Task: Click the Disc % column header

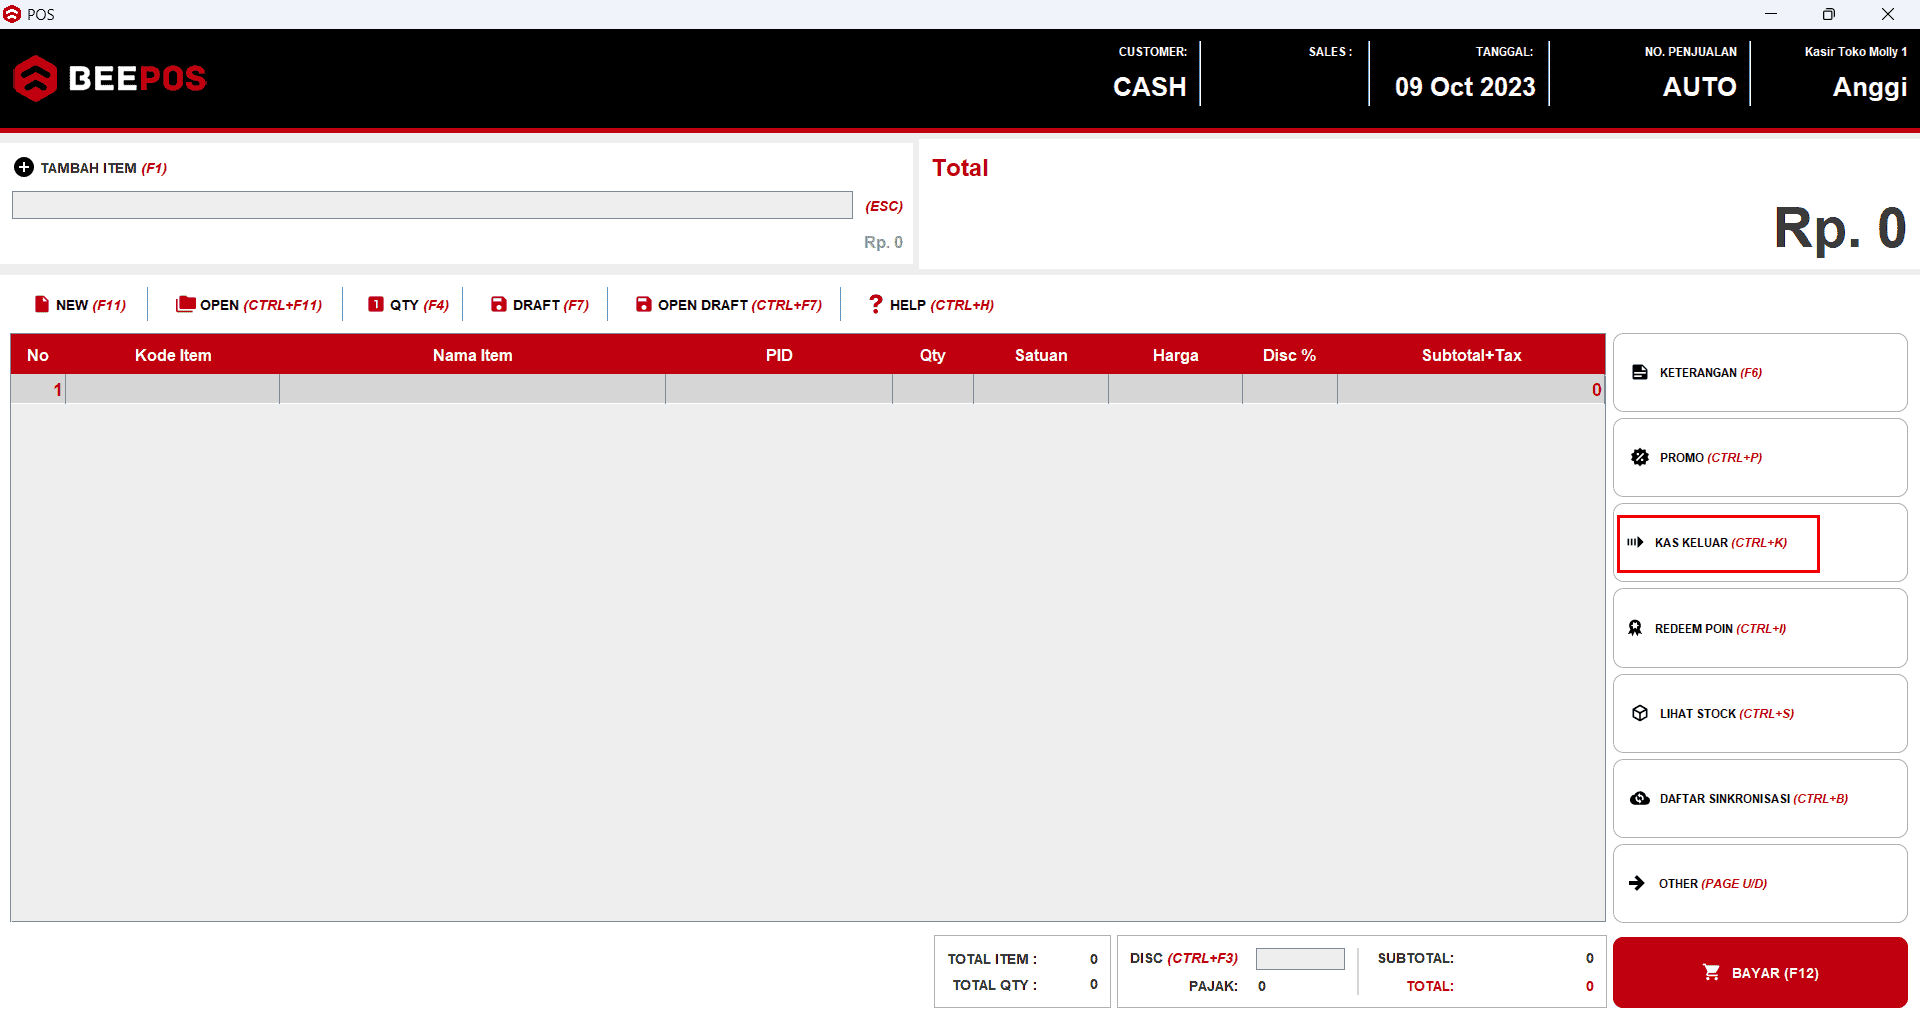Action: coord(1289,355)
